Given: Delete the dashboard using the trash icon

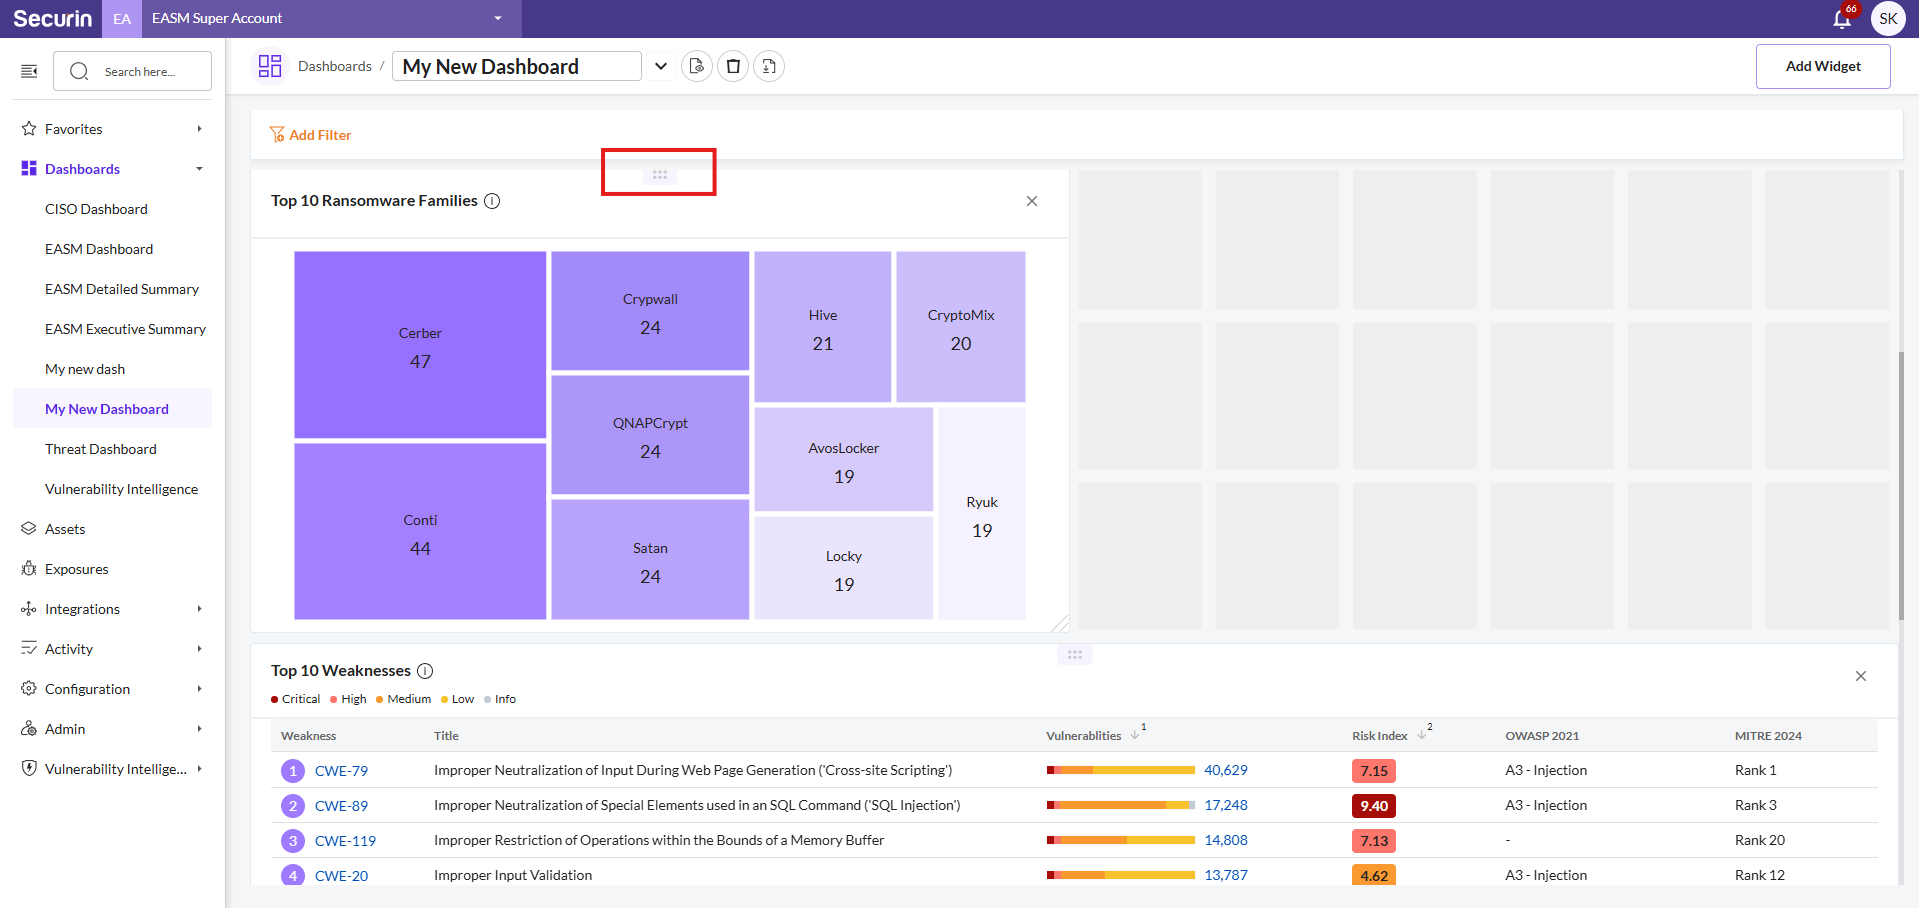Looking at the screenshot, I should coord(733,66).
